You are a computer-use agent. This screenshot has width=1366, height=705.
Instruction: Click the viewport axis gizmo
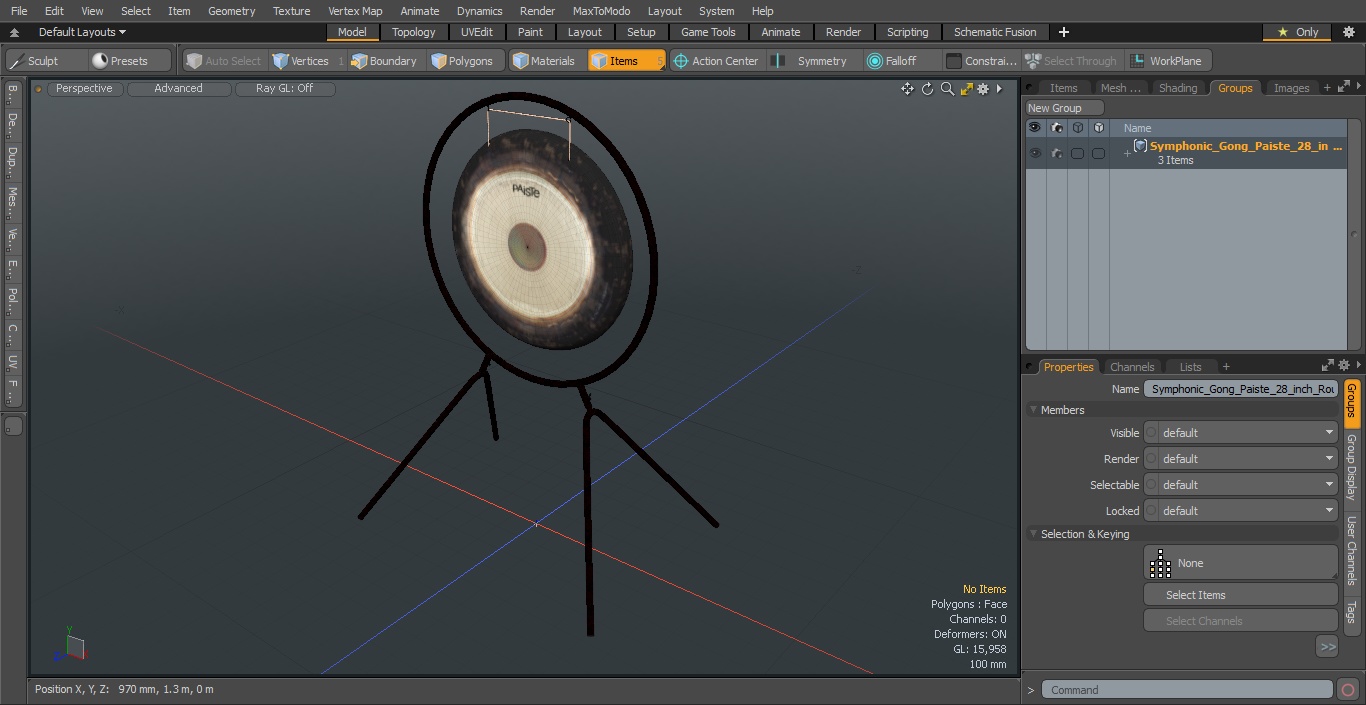point(70,645)
